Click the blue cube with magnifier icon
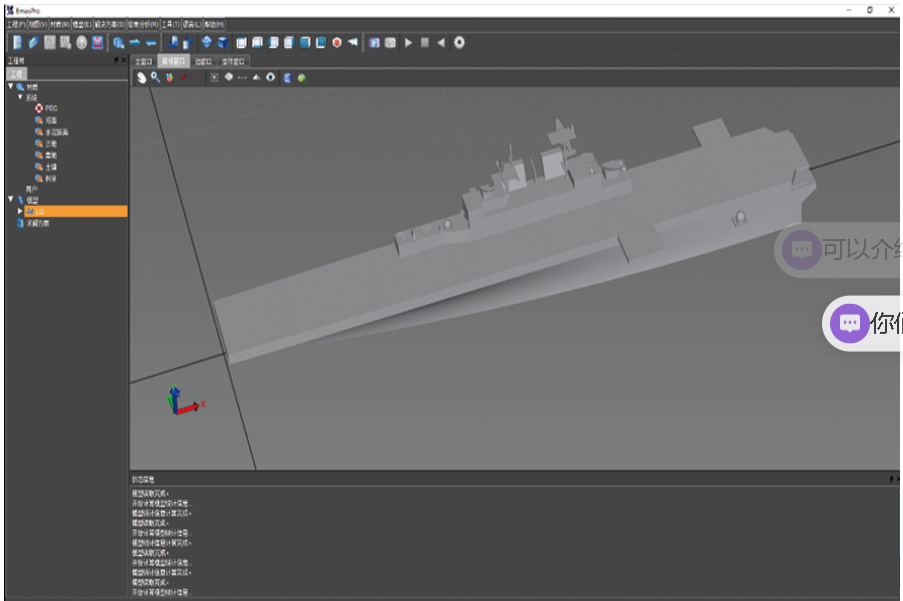 (119, 43)
